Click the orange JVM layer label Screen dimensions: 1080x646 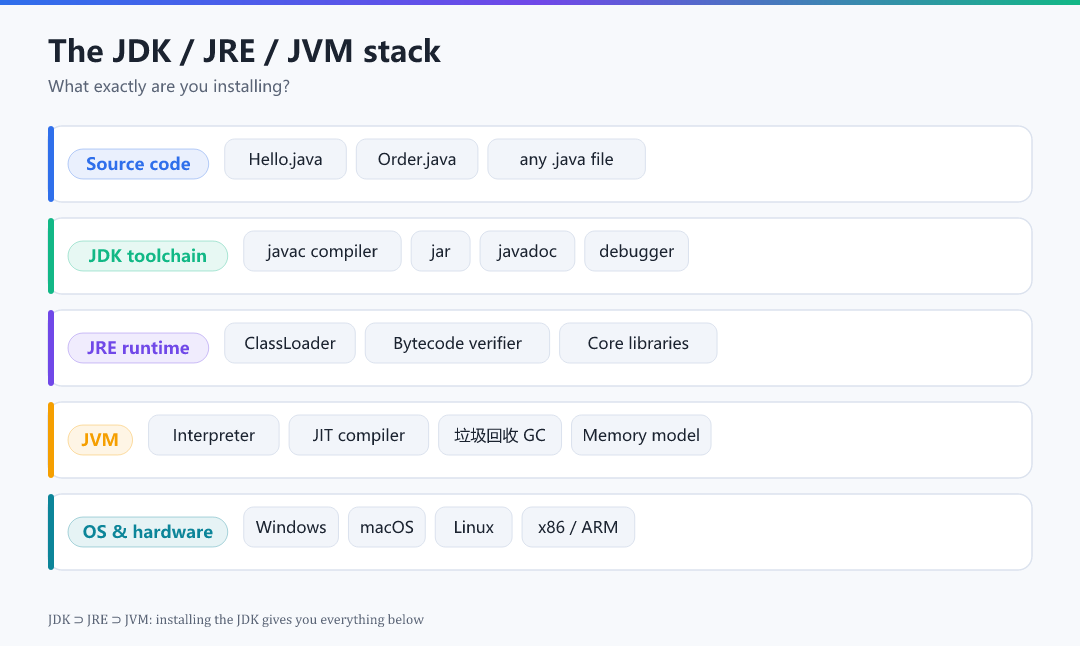coord(100,439)
